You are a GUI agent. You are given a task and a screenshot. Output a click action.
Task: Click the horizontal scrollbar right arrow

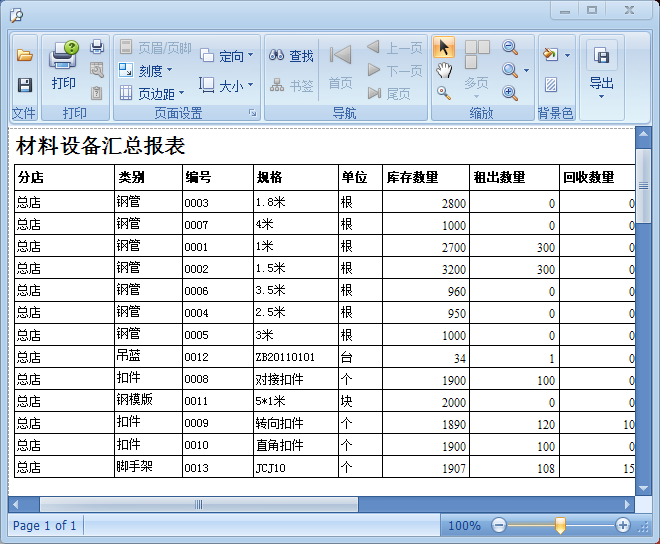click(628, 504)
